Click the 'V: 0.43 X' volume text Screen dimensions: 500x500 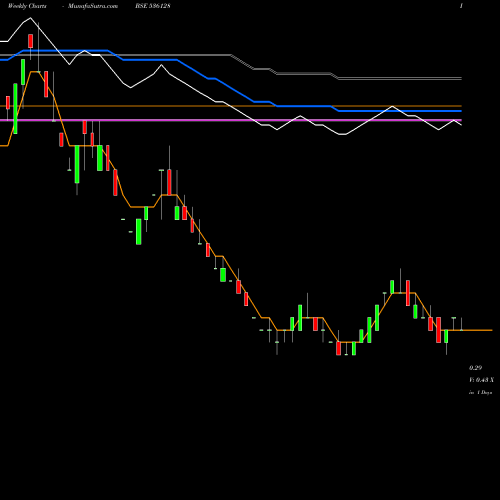click(481, 380)
